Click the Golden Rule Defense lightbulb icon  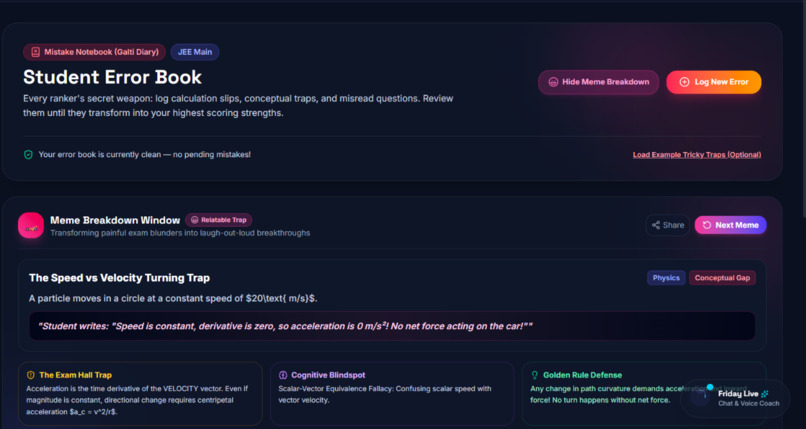point(535,375)
